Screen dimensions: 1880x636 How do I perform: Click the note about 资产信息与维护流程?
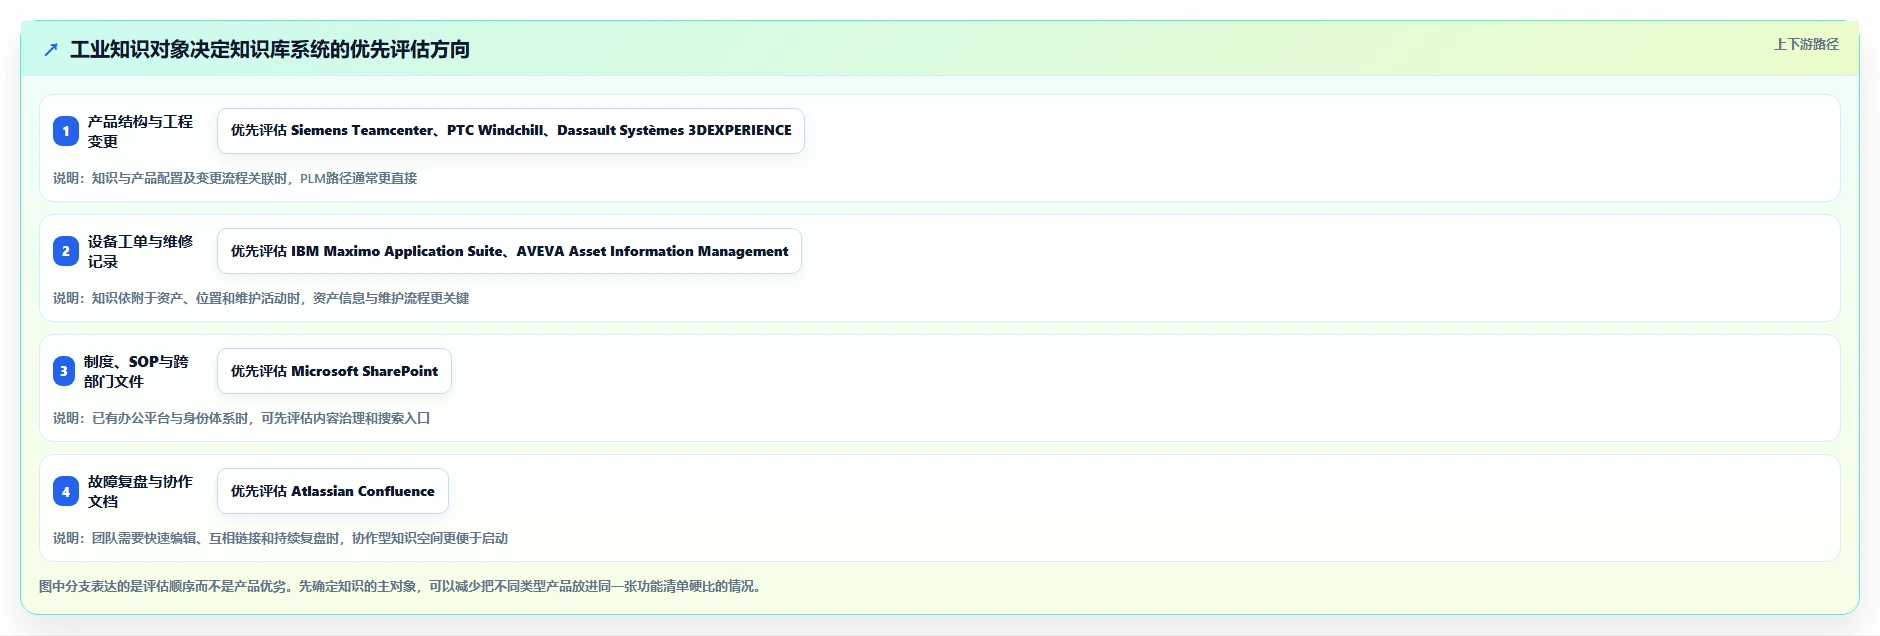click(x=261, y=298)
